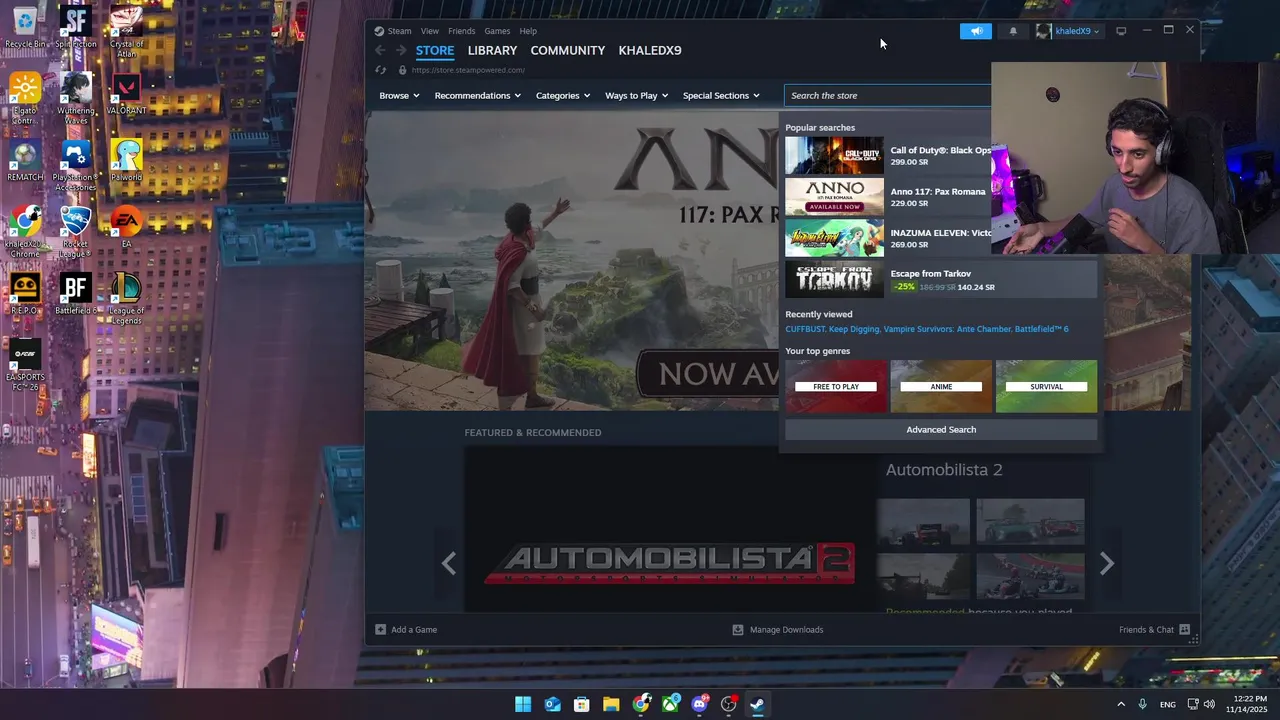Screen dimensions: 1280x720
Task: Click Steam forward navigation arrow
Action: 400,50
